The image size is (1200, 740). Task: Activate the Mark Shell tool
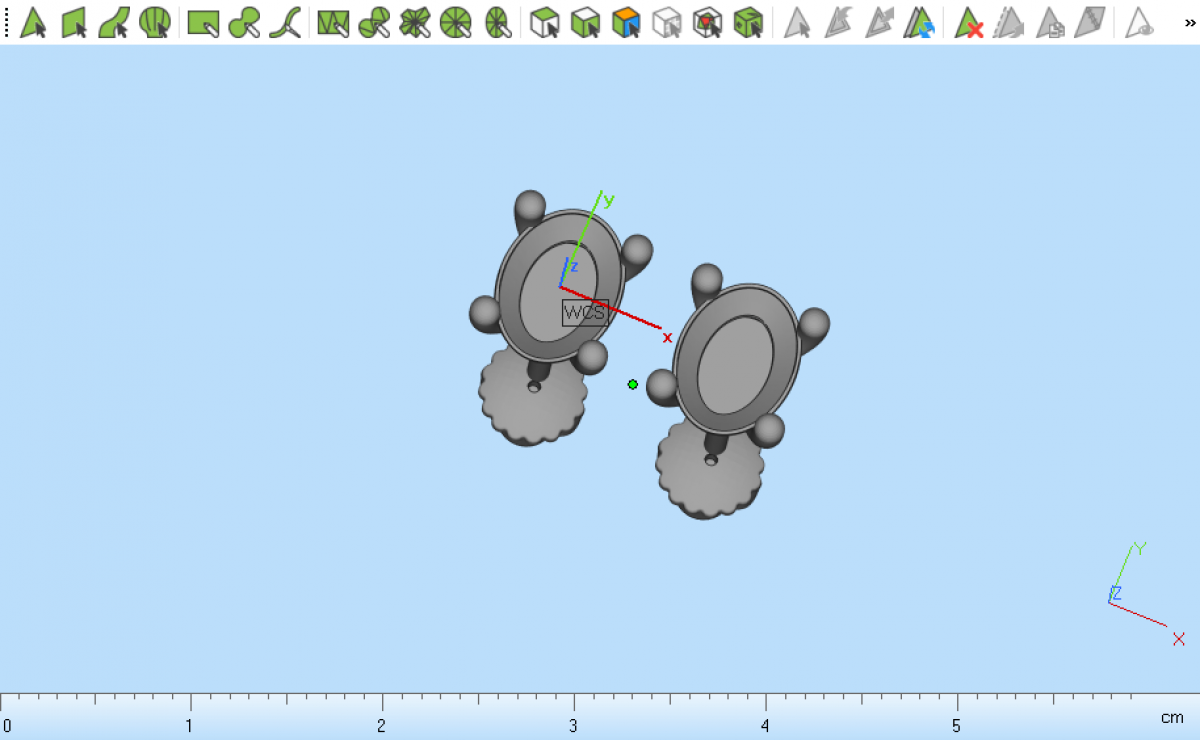pos(154,22)
